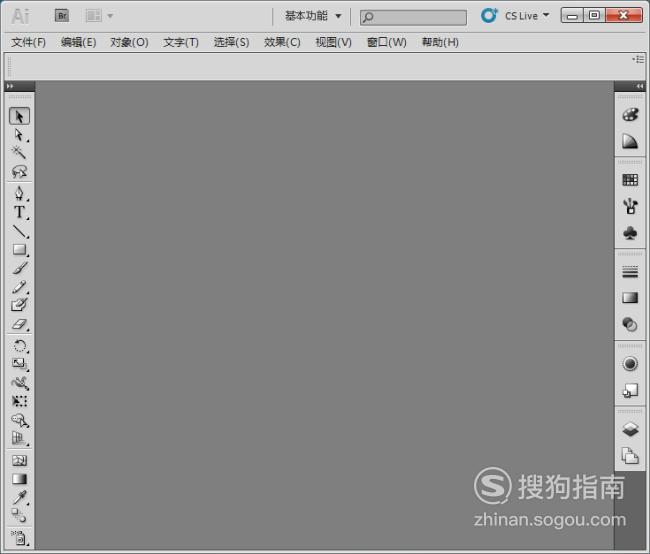Expand the right panel dock arrows

click(x=640, y=86)
